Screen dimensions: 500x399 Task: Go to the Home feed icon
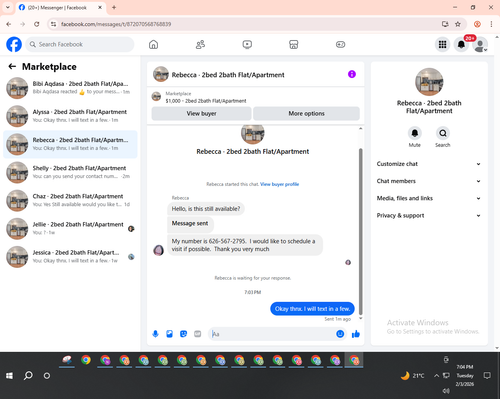pyautogui.click(x=153, y=44)
